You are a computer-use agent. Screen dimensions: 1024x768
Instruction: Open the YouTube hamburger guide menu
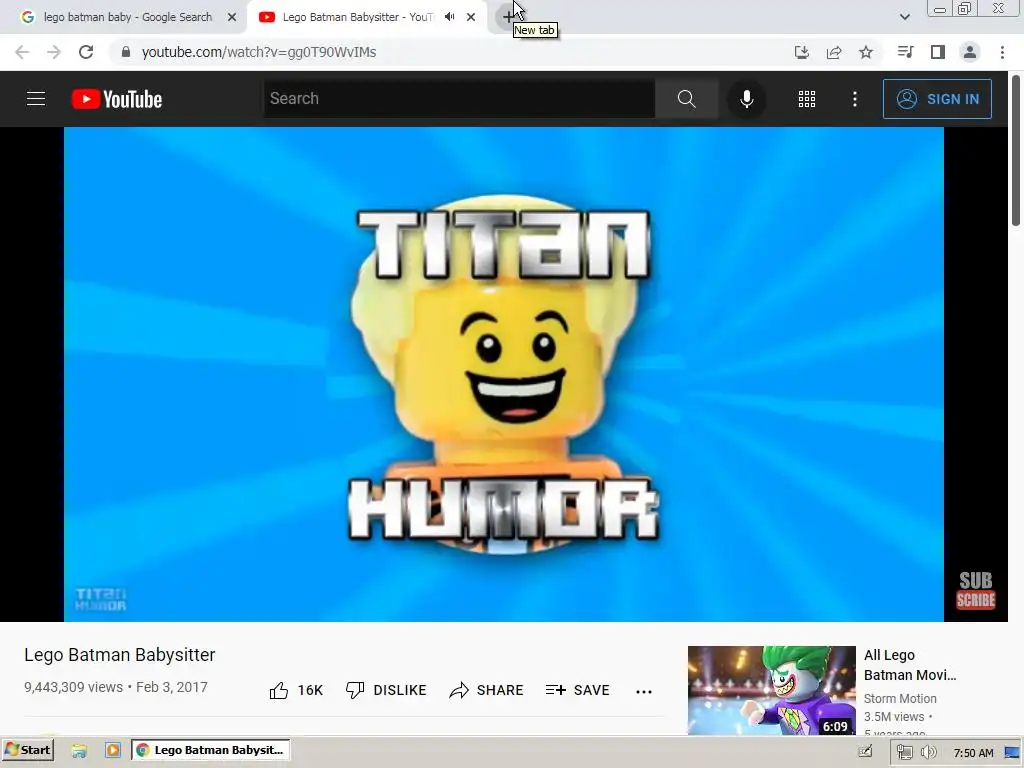pos(36,99)
